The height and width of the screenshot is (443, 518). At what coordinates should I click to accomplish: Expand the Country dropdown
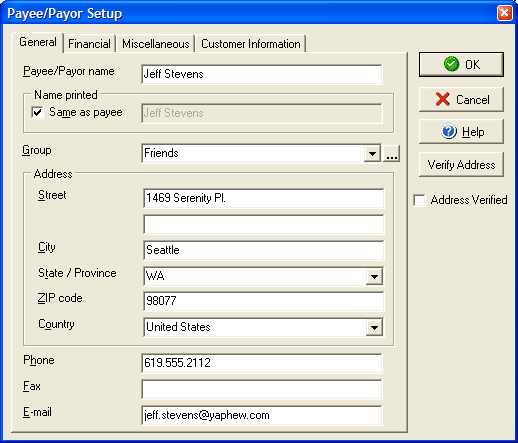click(374, 327)
